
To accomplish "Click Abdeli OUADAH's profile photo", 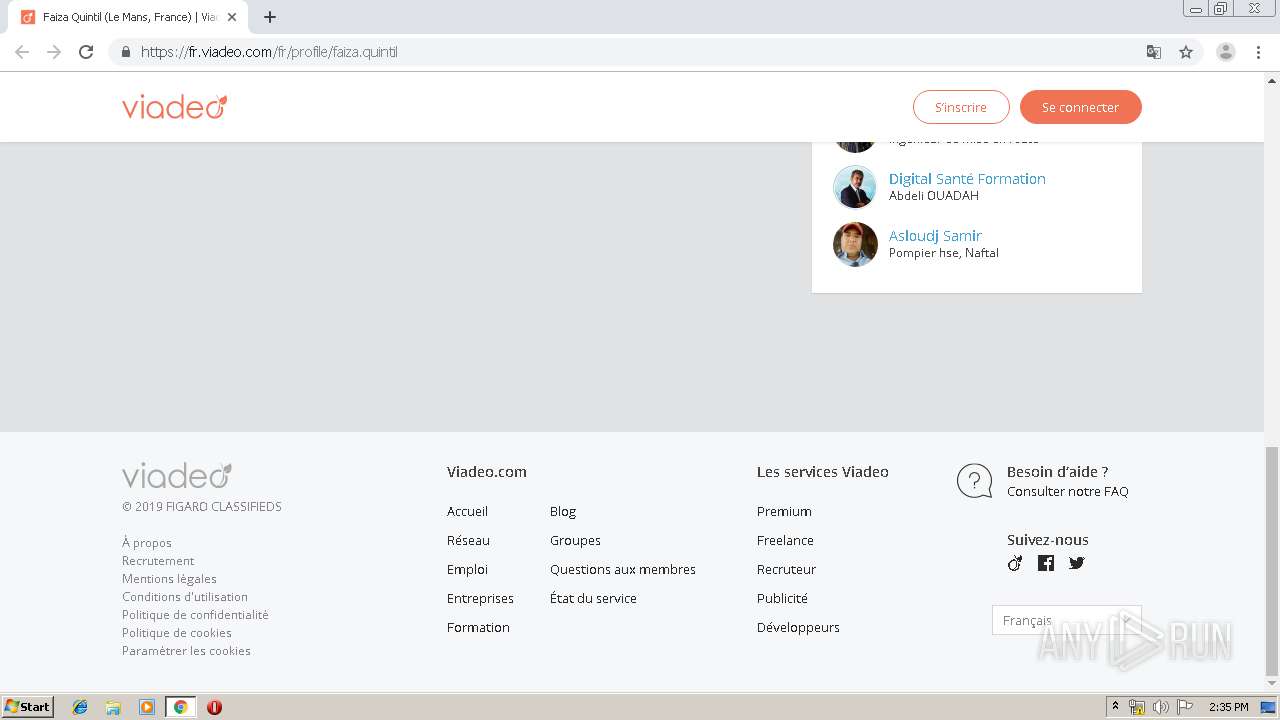I will point(855,187).
